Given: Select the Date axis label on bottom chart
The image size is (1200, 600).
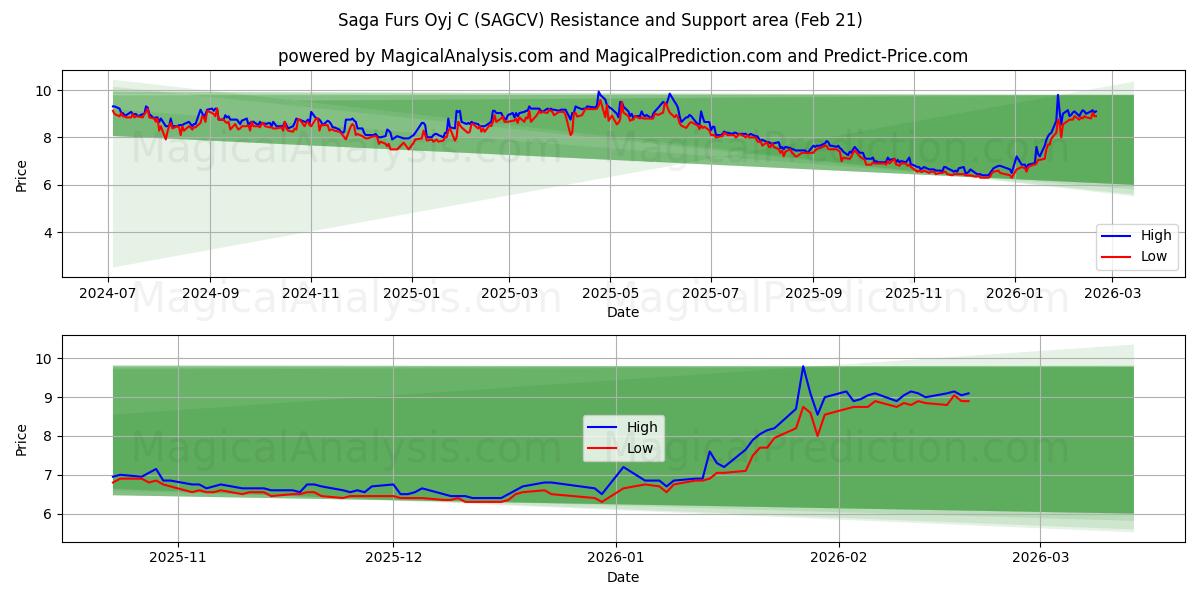Looking at the screenshot, I should click(624, 576).
